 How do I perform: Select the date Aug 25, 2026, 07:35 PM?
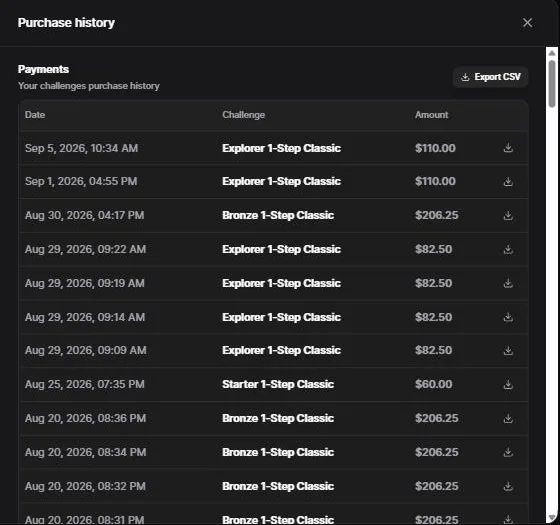click(x=85, y=384)
